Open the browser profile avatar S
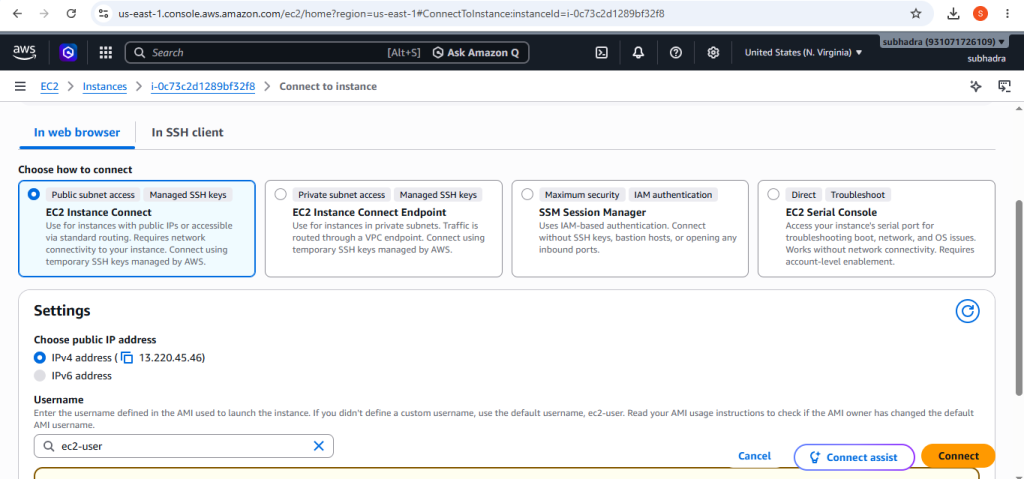The image size is (1024, 479). pos(980,13)
